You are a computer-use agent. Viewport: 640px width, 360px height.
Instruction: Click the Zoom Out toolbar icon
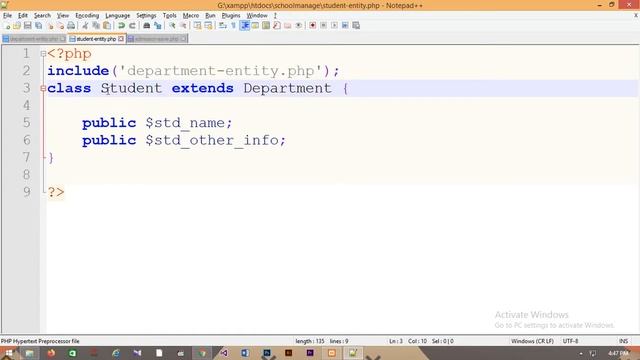(x=183, y=26)
